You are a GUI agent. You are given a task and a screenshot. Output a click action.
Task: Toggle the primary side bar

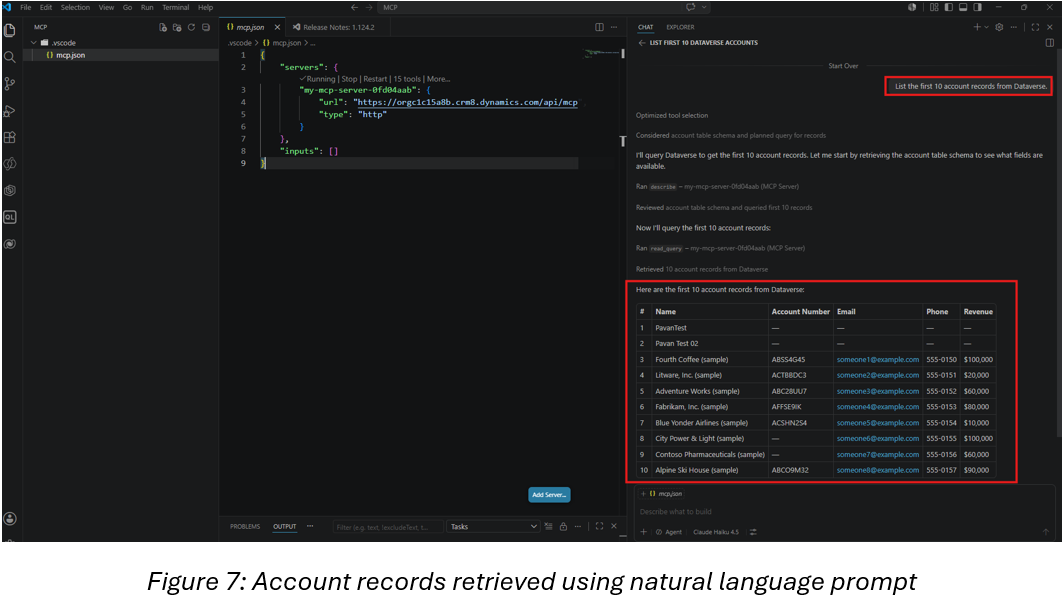pyautogui.click(x=948, y=7)
